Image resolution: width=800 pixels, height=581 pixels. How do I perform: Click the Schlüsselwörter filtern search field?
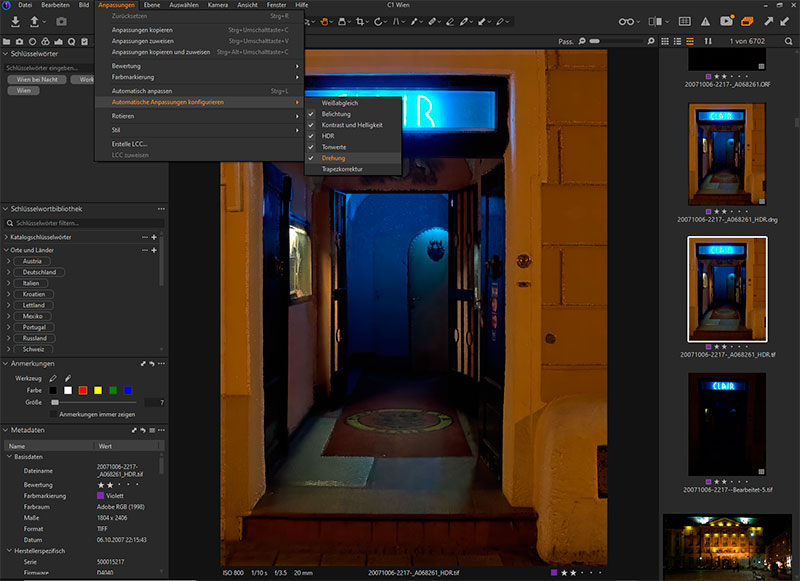pos(85,223)
